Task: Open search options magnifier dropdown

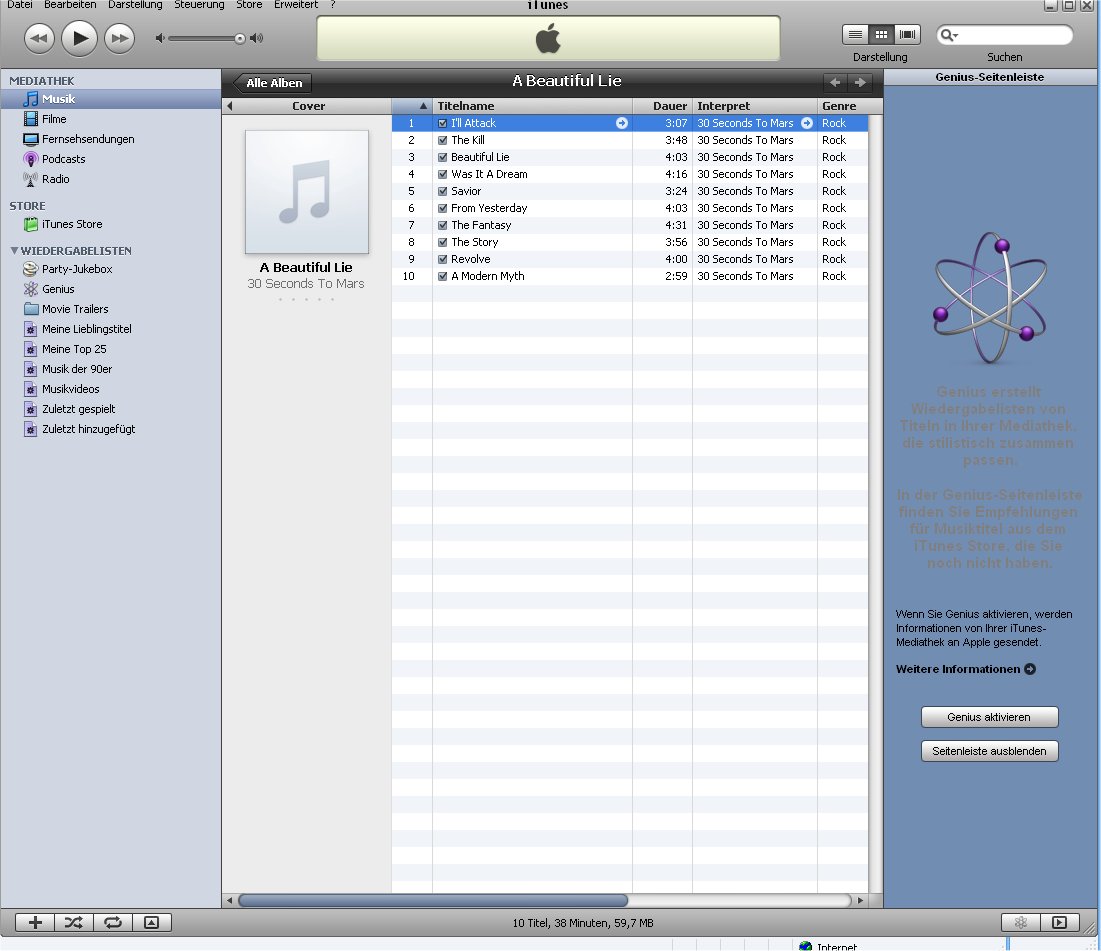Action: click(949, 34)
